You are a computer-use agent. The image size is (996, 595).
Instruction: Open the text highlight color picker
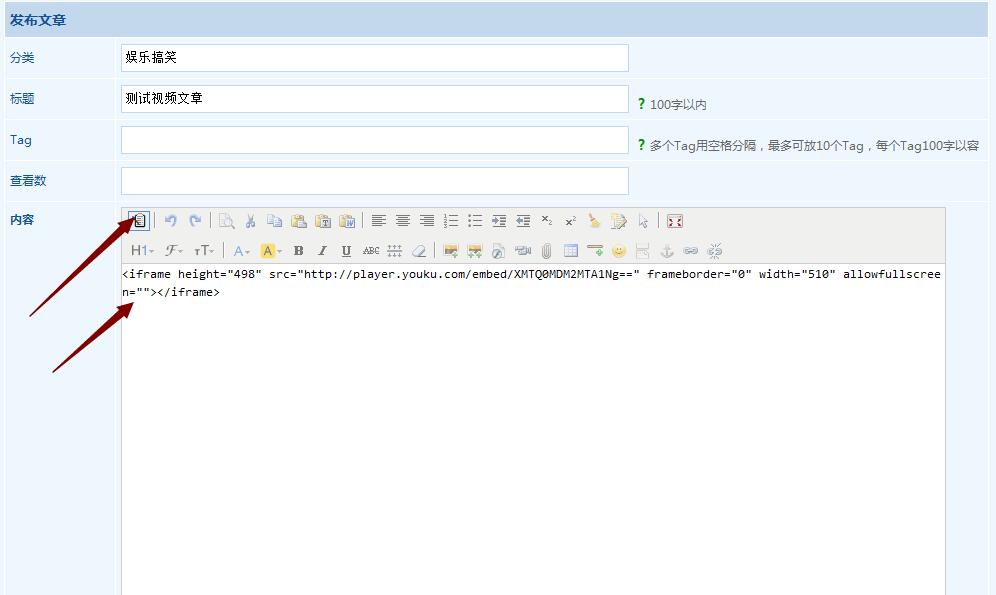tap(271, 251)
